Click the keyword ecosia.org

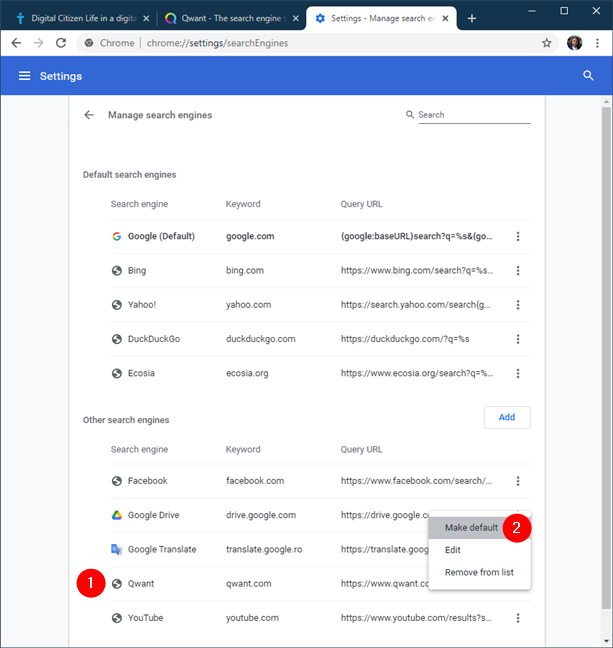pyautogui.click(x=247, y=374)
